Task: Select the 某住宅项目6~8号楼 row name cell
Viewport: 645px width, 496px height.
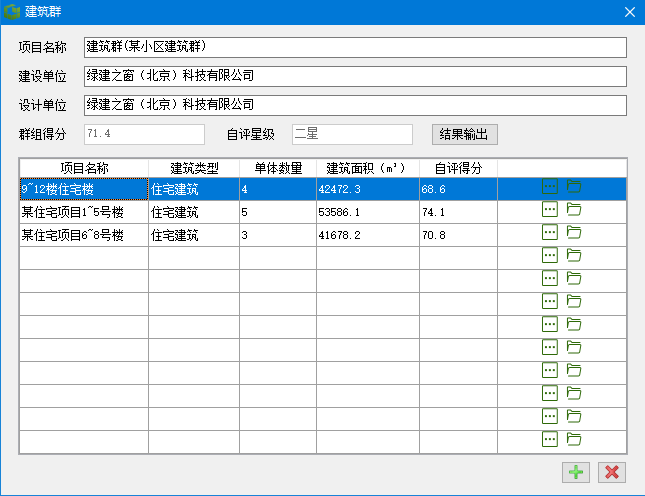Action: point(84,235)
